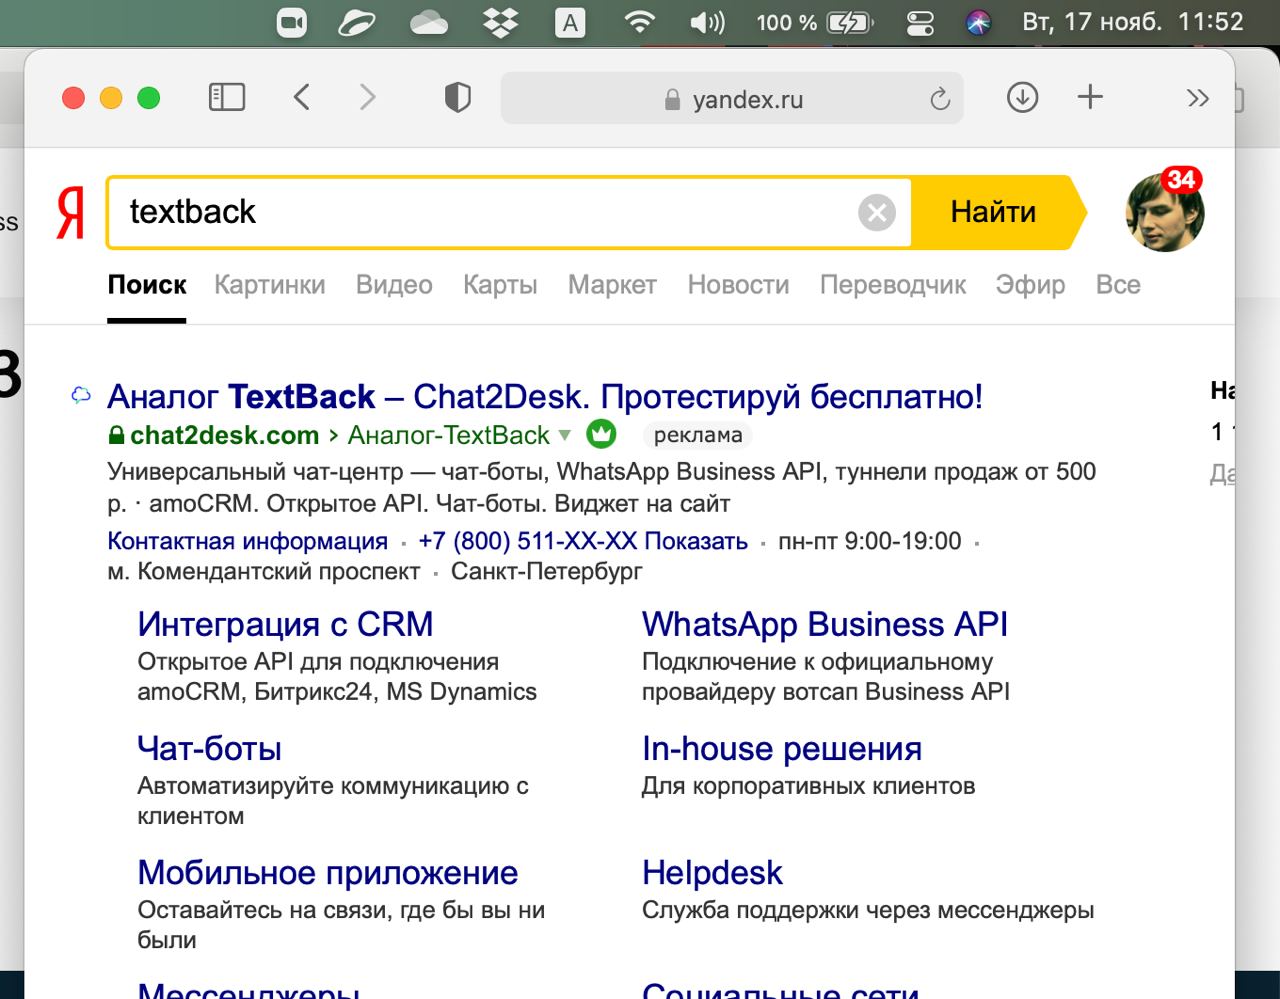The height and width of the screenshot is (999, 1280).
Task: Click the user profile avatar
Action: pos(1164,212)
